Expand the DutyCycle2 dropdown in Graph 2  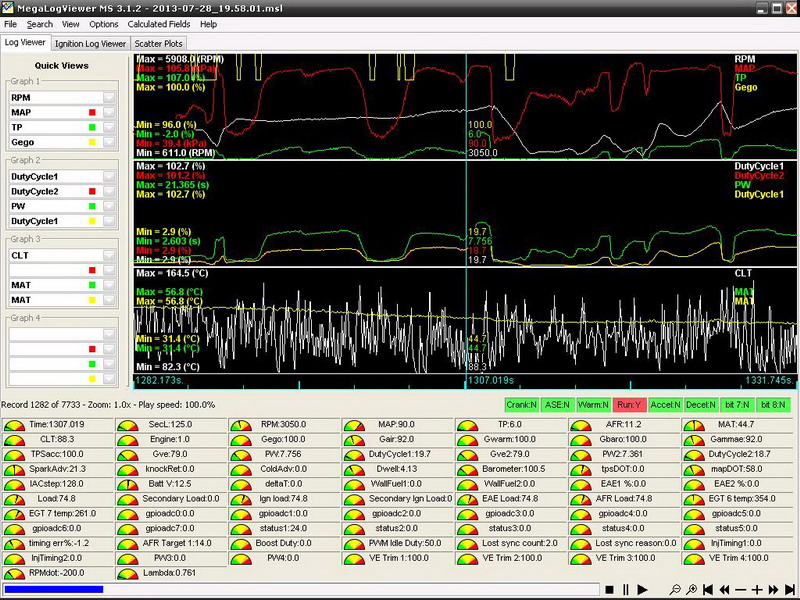tap(110, 191)
